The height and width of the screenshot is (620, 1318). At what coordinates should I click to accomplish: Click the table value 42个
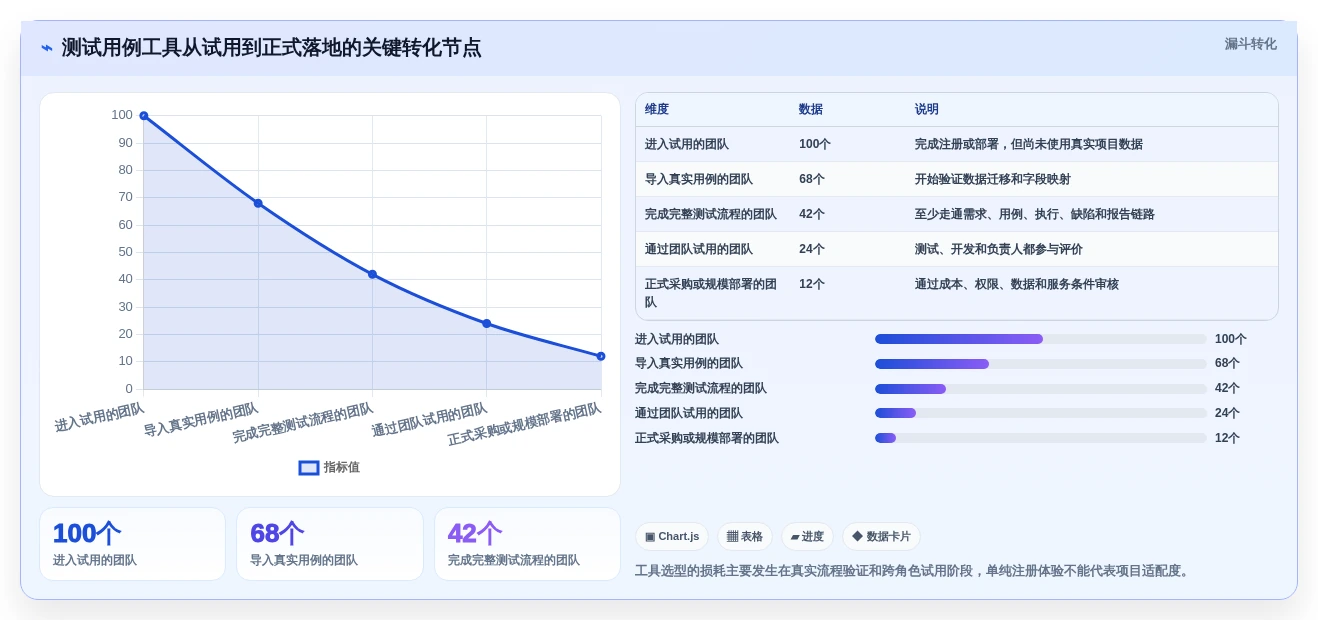[812, 214]
